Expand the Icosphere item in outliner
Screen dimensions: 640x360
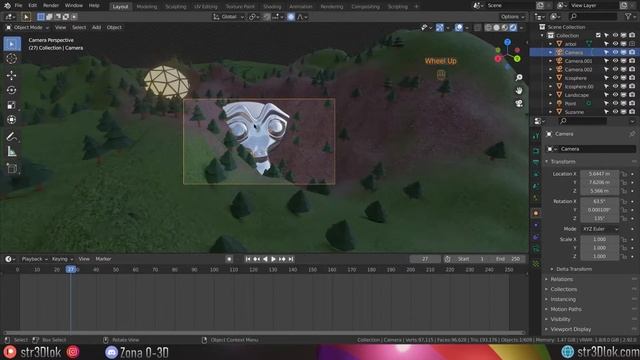[x=551, y=78]
